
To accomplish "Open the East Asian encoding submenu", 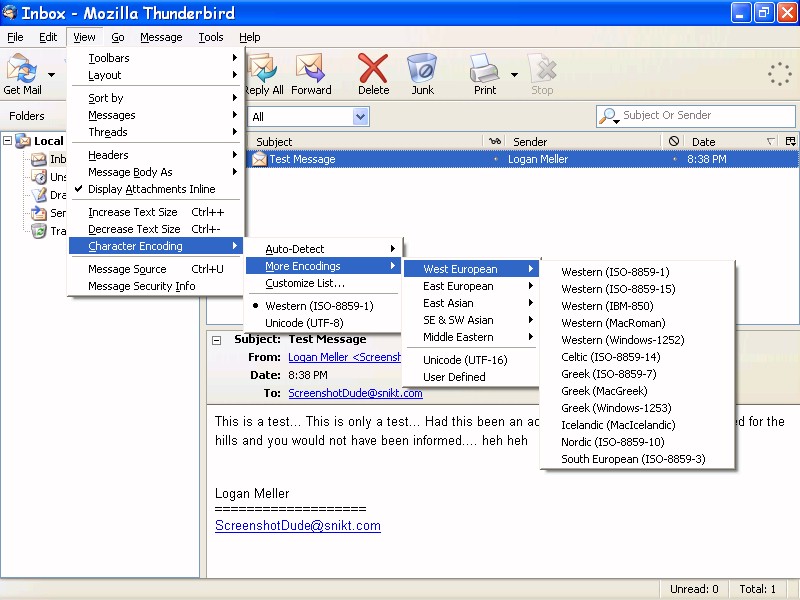I will [471, 303].
